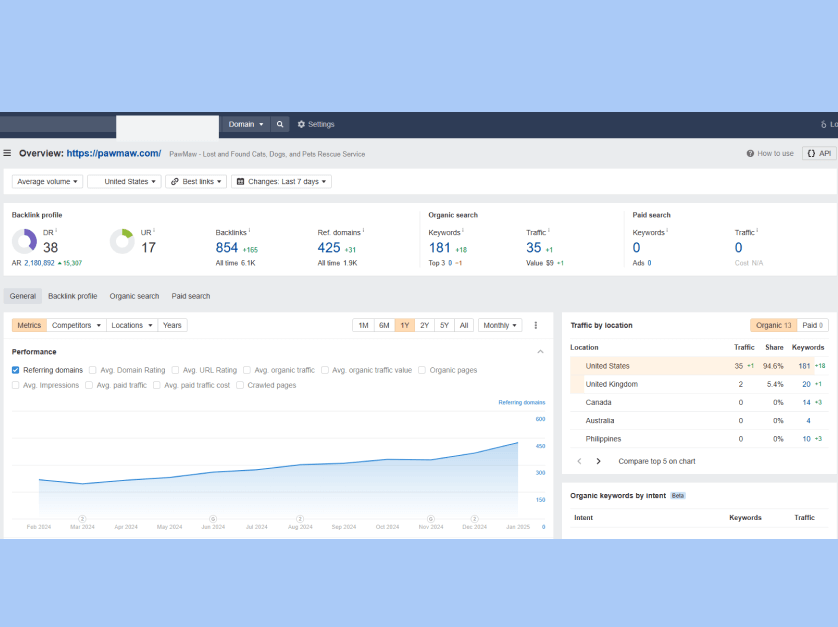
Task: Click the Backlinks count 854 link
Action: point(227,247)
